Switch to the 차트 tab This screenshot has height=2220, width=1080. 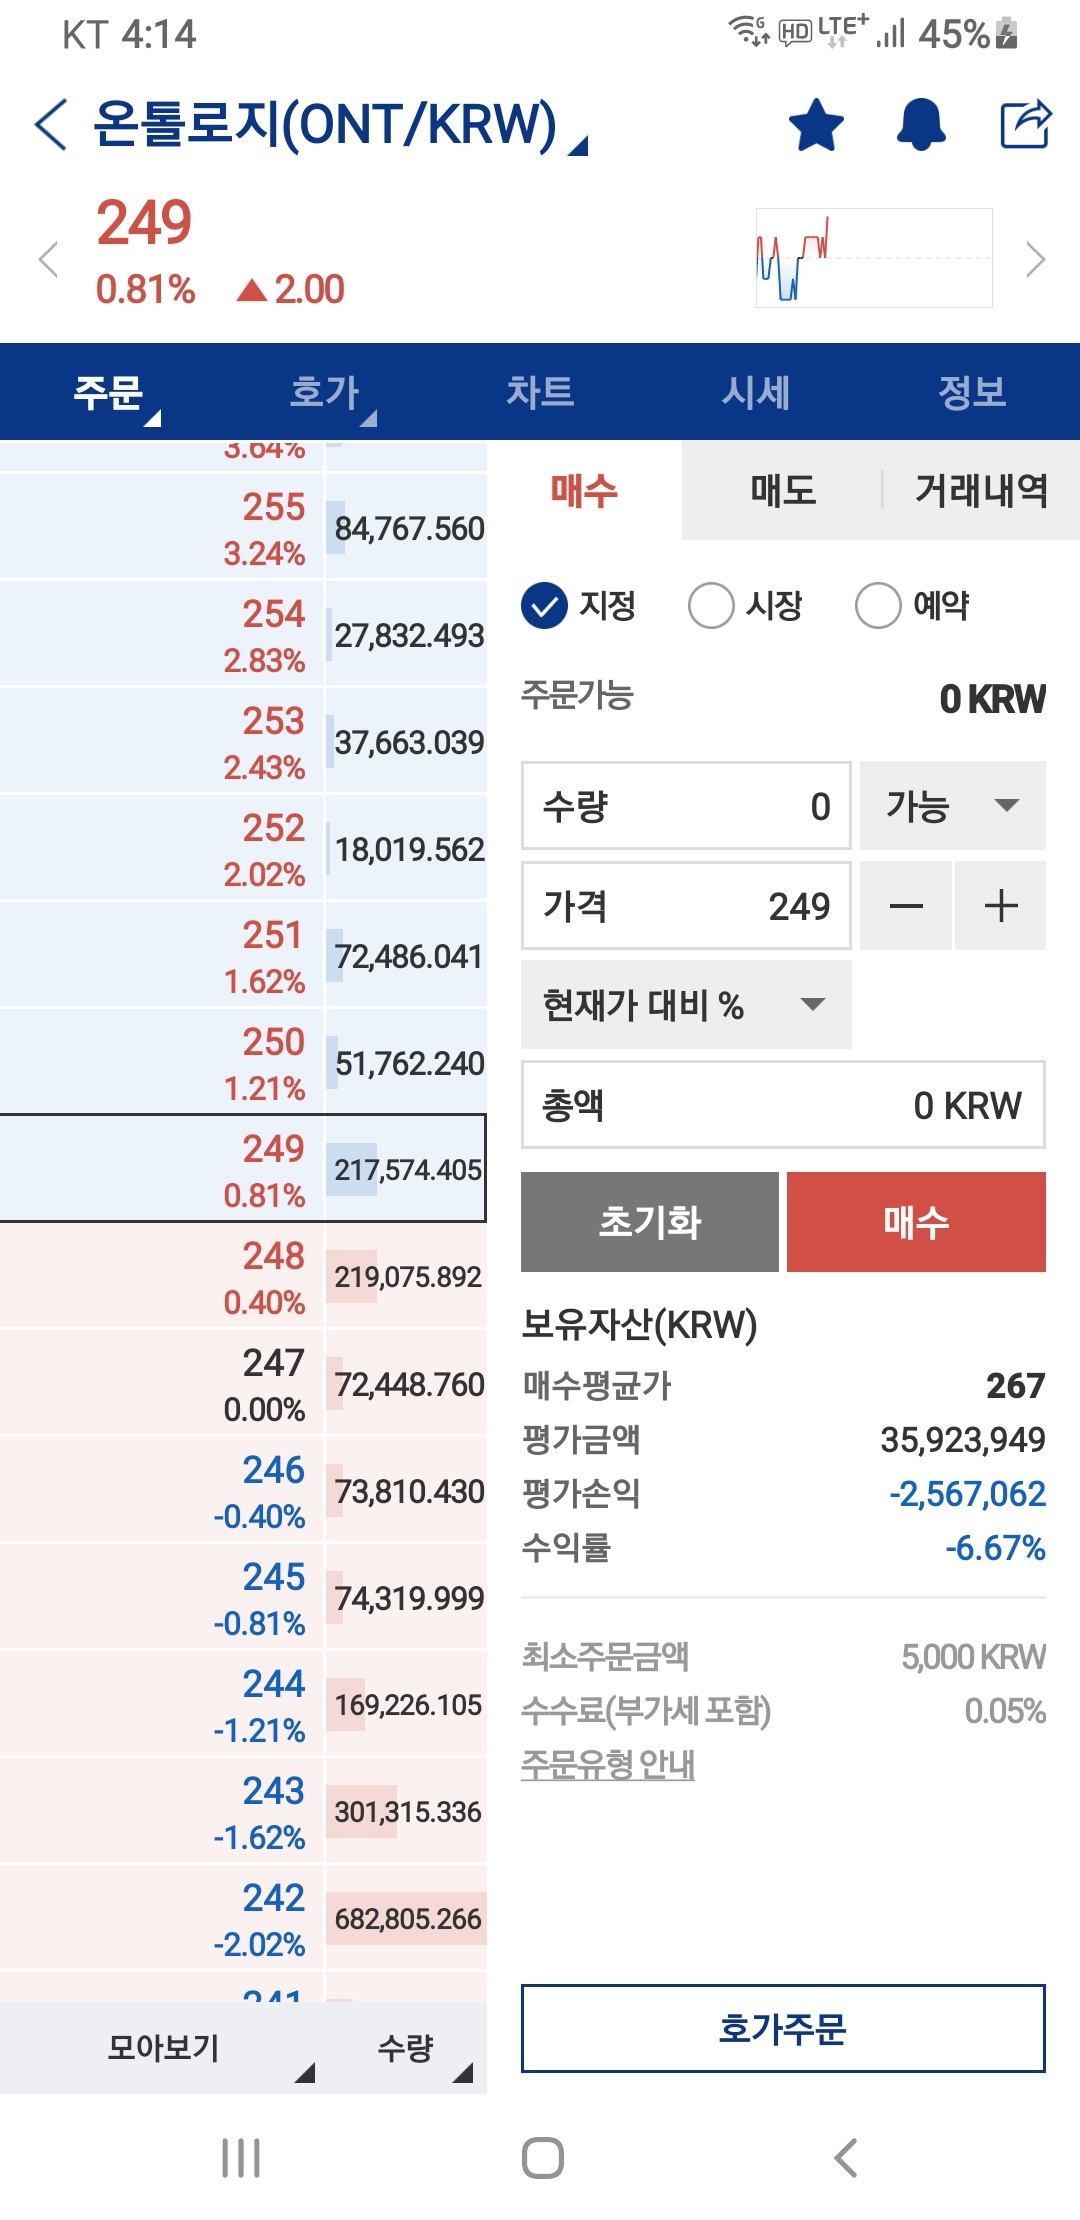[540, 392]
